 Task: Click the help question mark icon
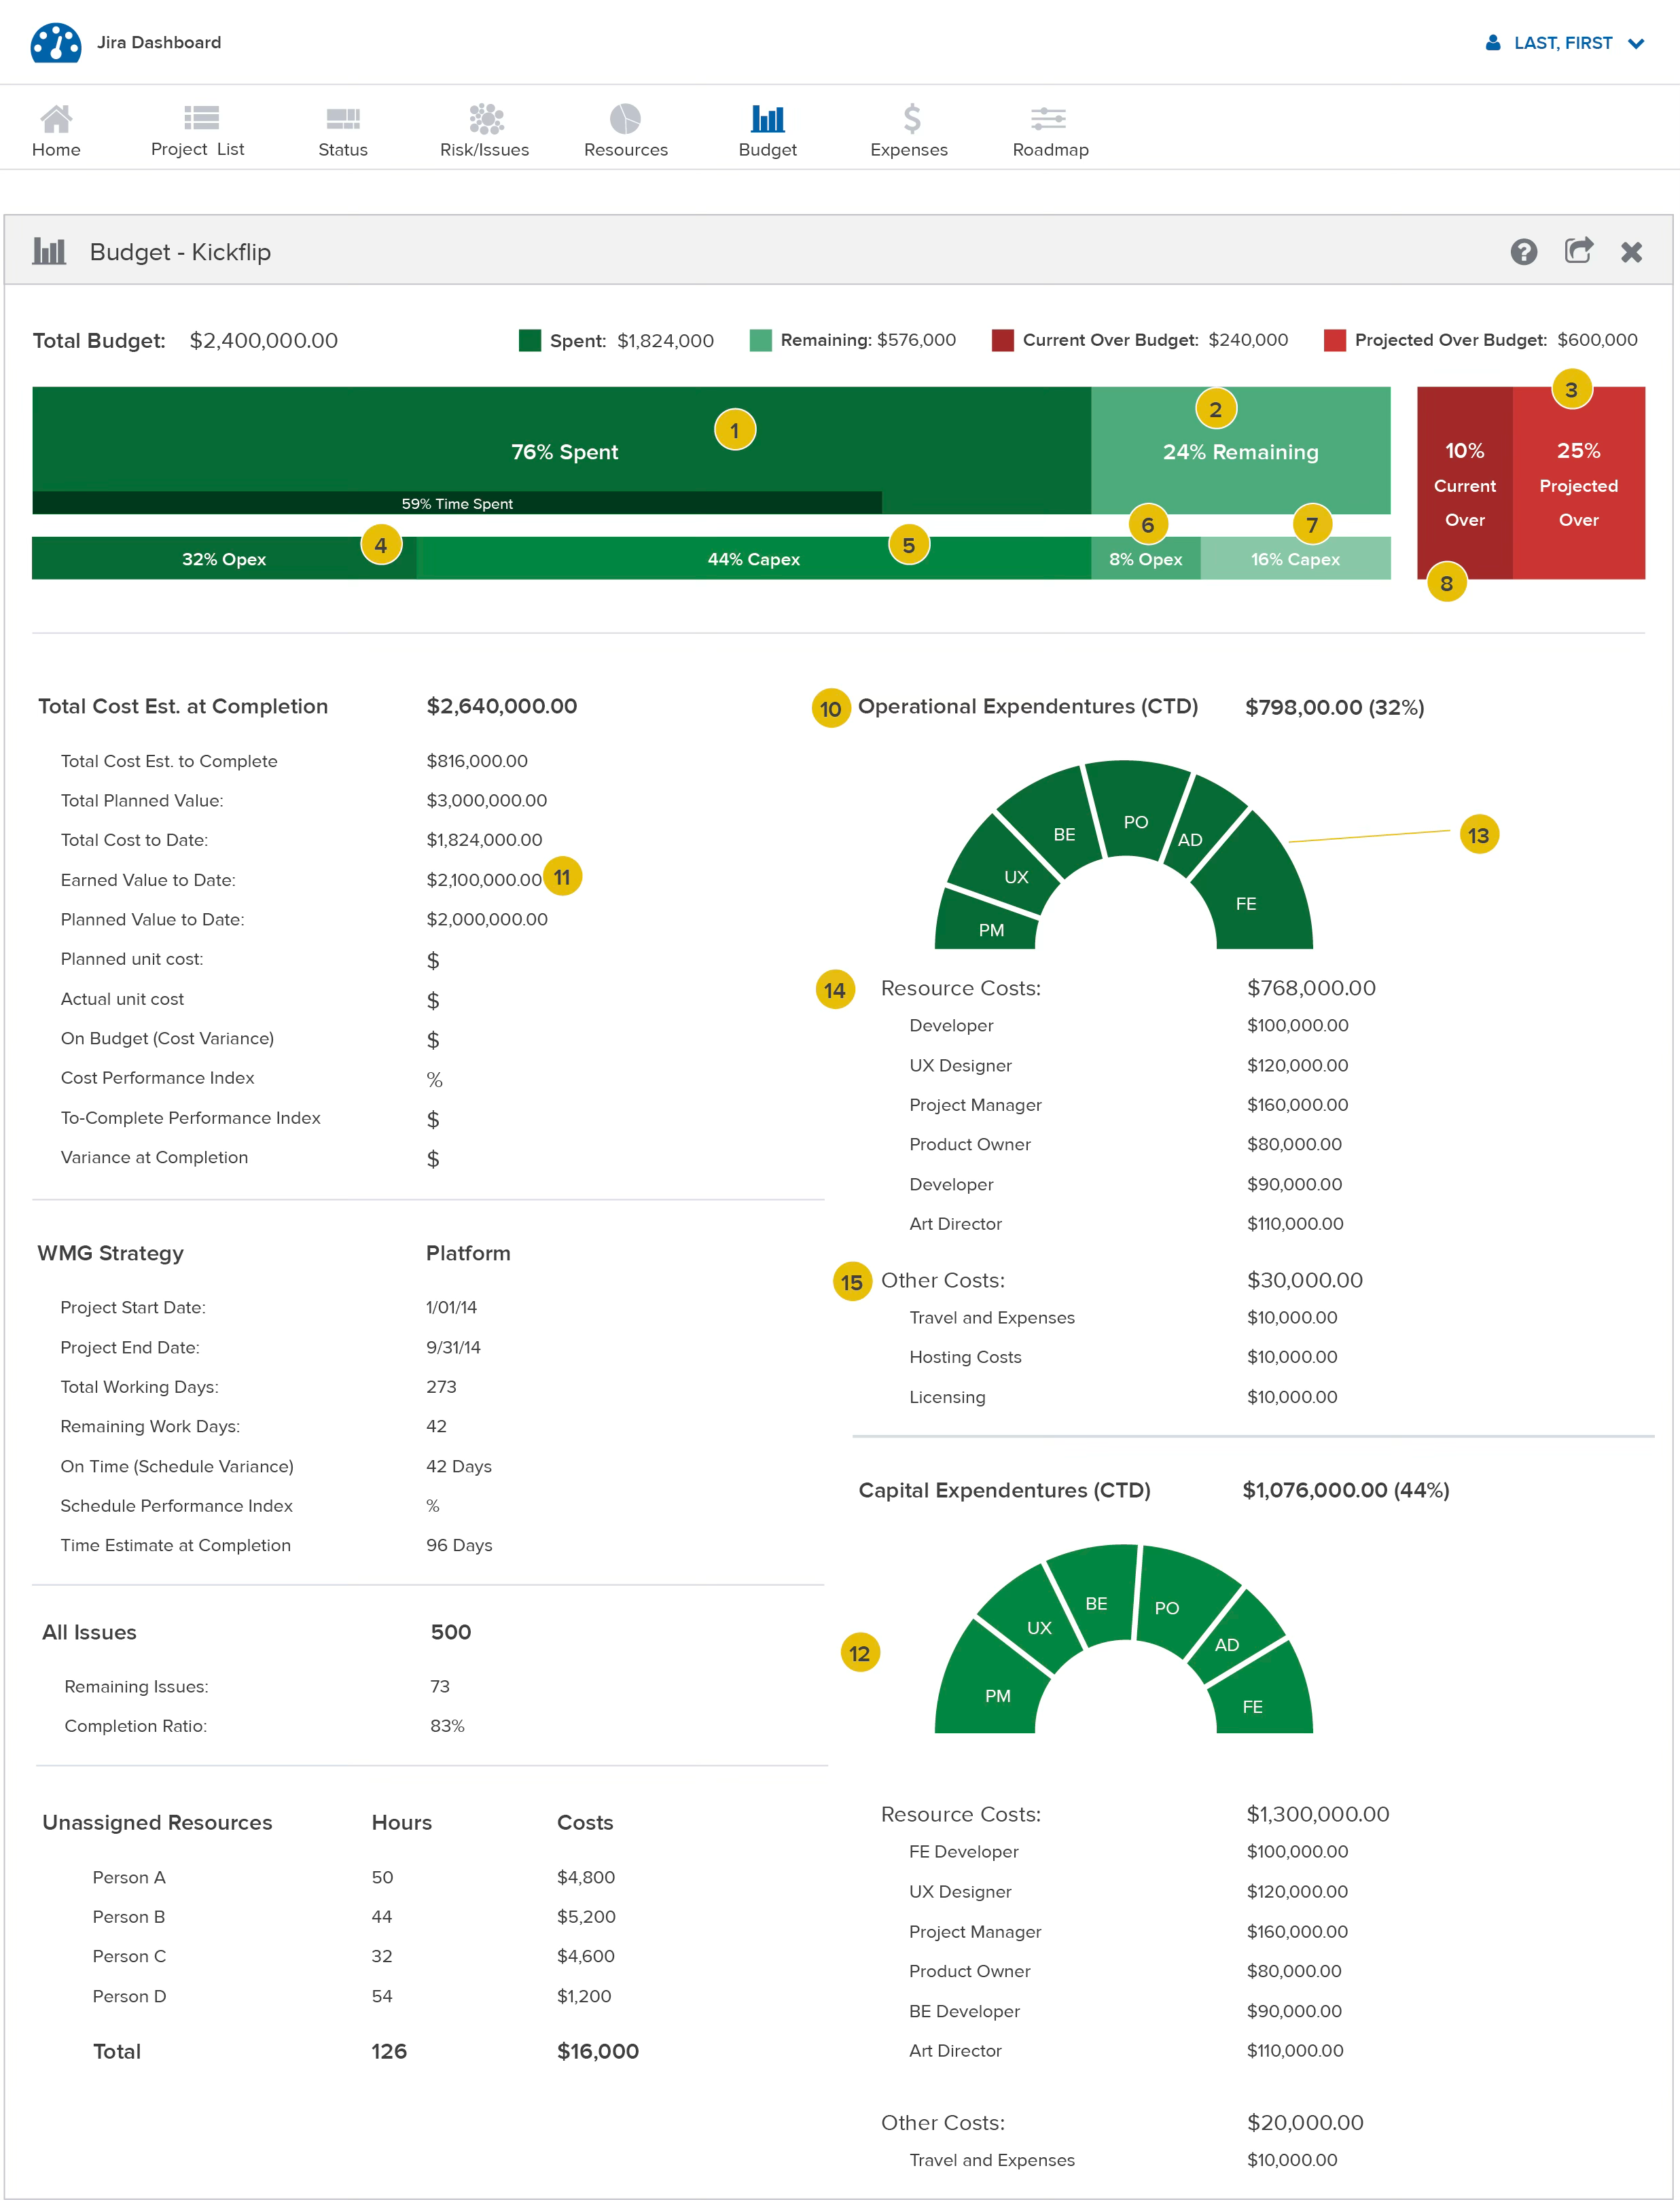click(1523, 252)
